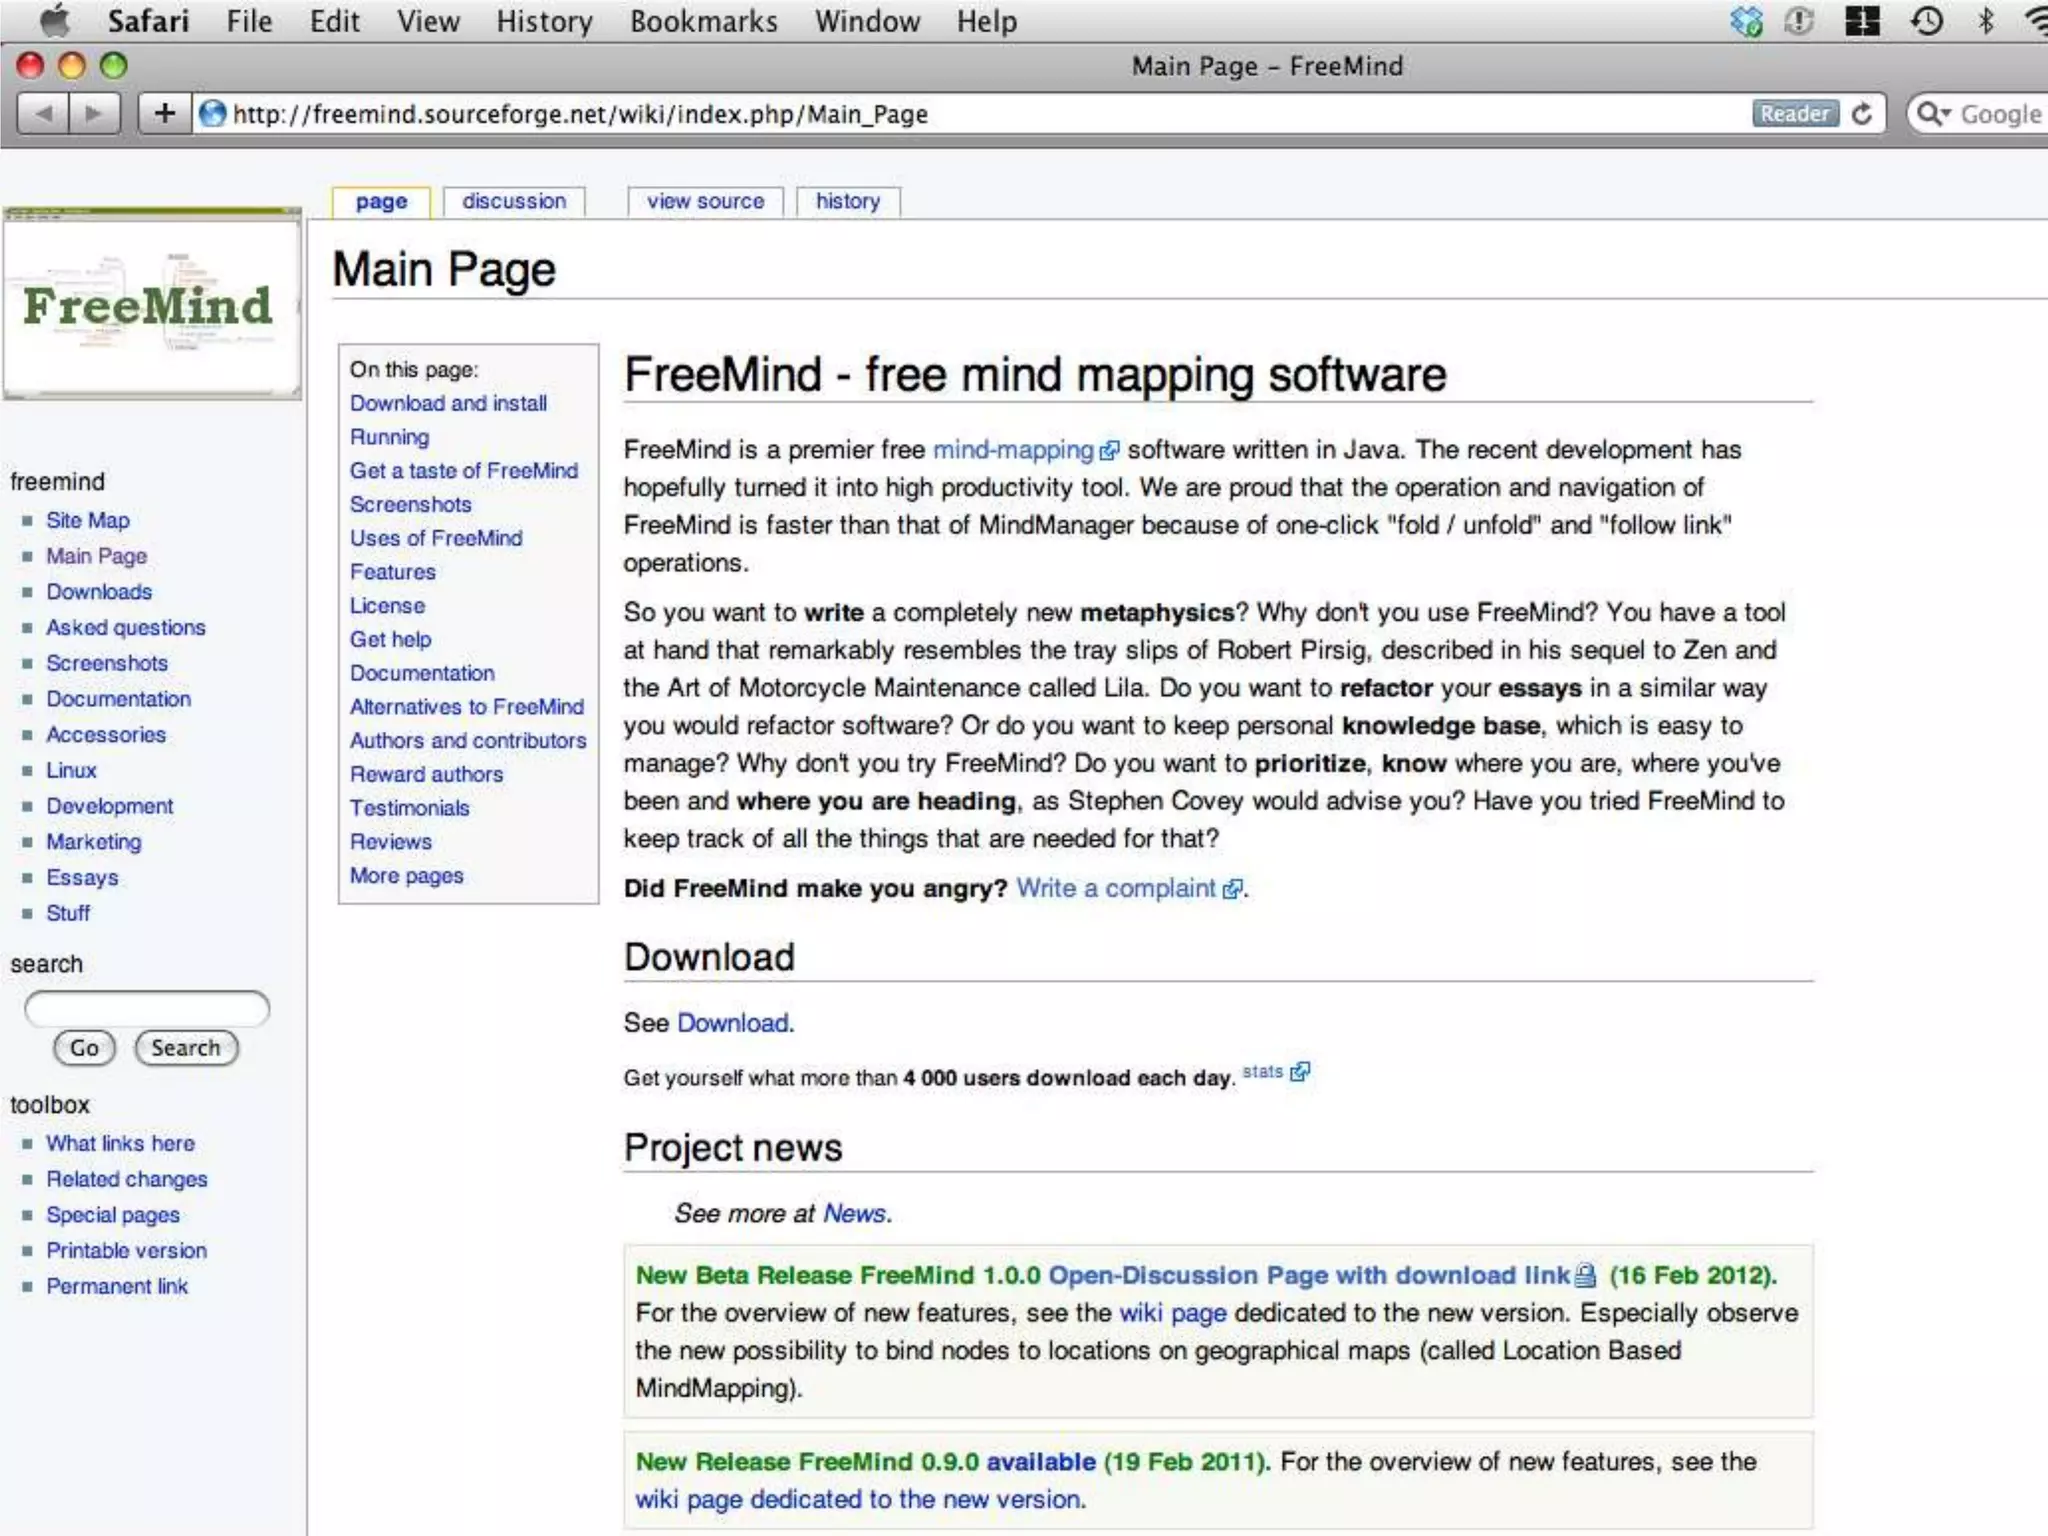This screenshot has height=1536, width=2048.
Task: Open the History menu
Action: (x=544, y=21)
